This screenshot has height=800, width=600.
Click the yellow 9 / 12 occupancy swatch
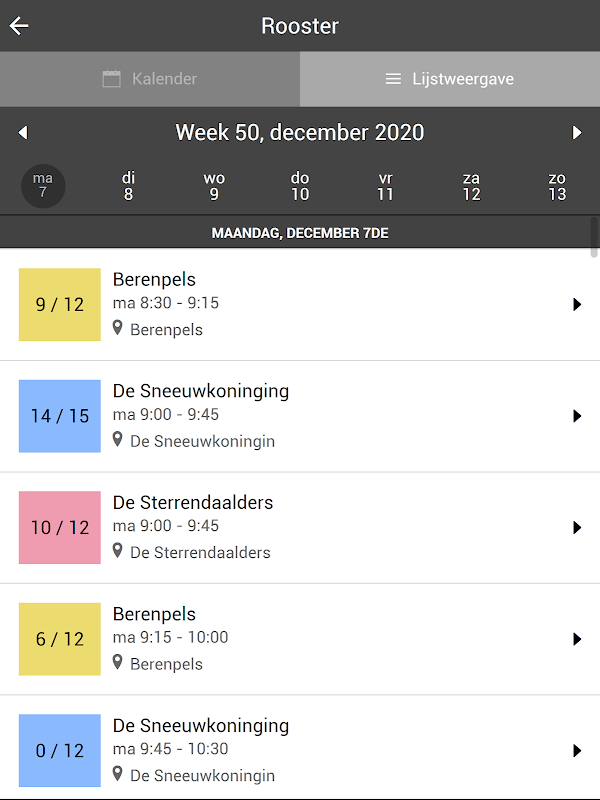tap(60, 305)
